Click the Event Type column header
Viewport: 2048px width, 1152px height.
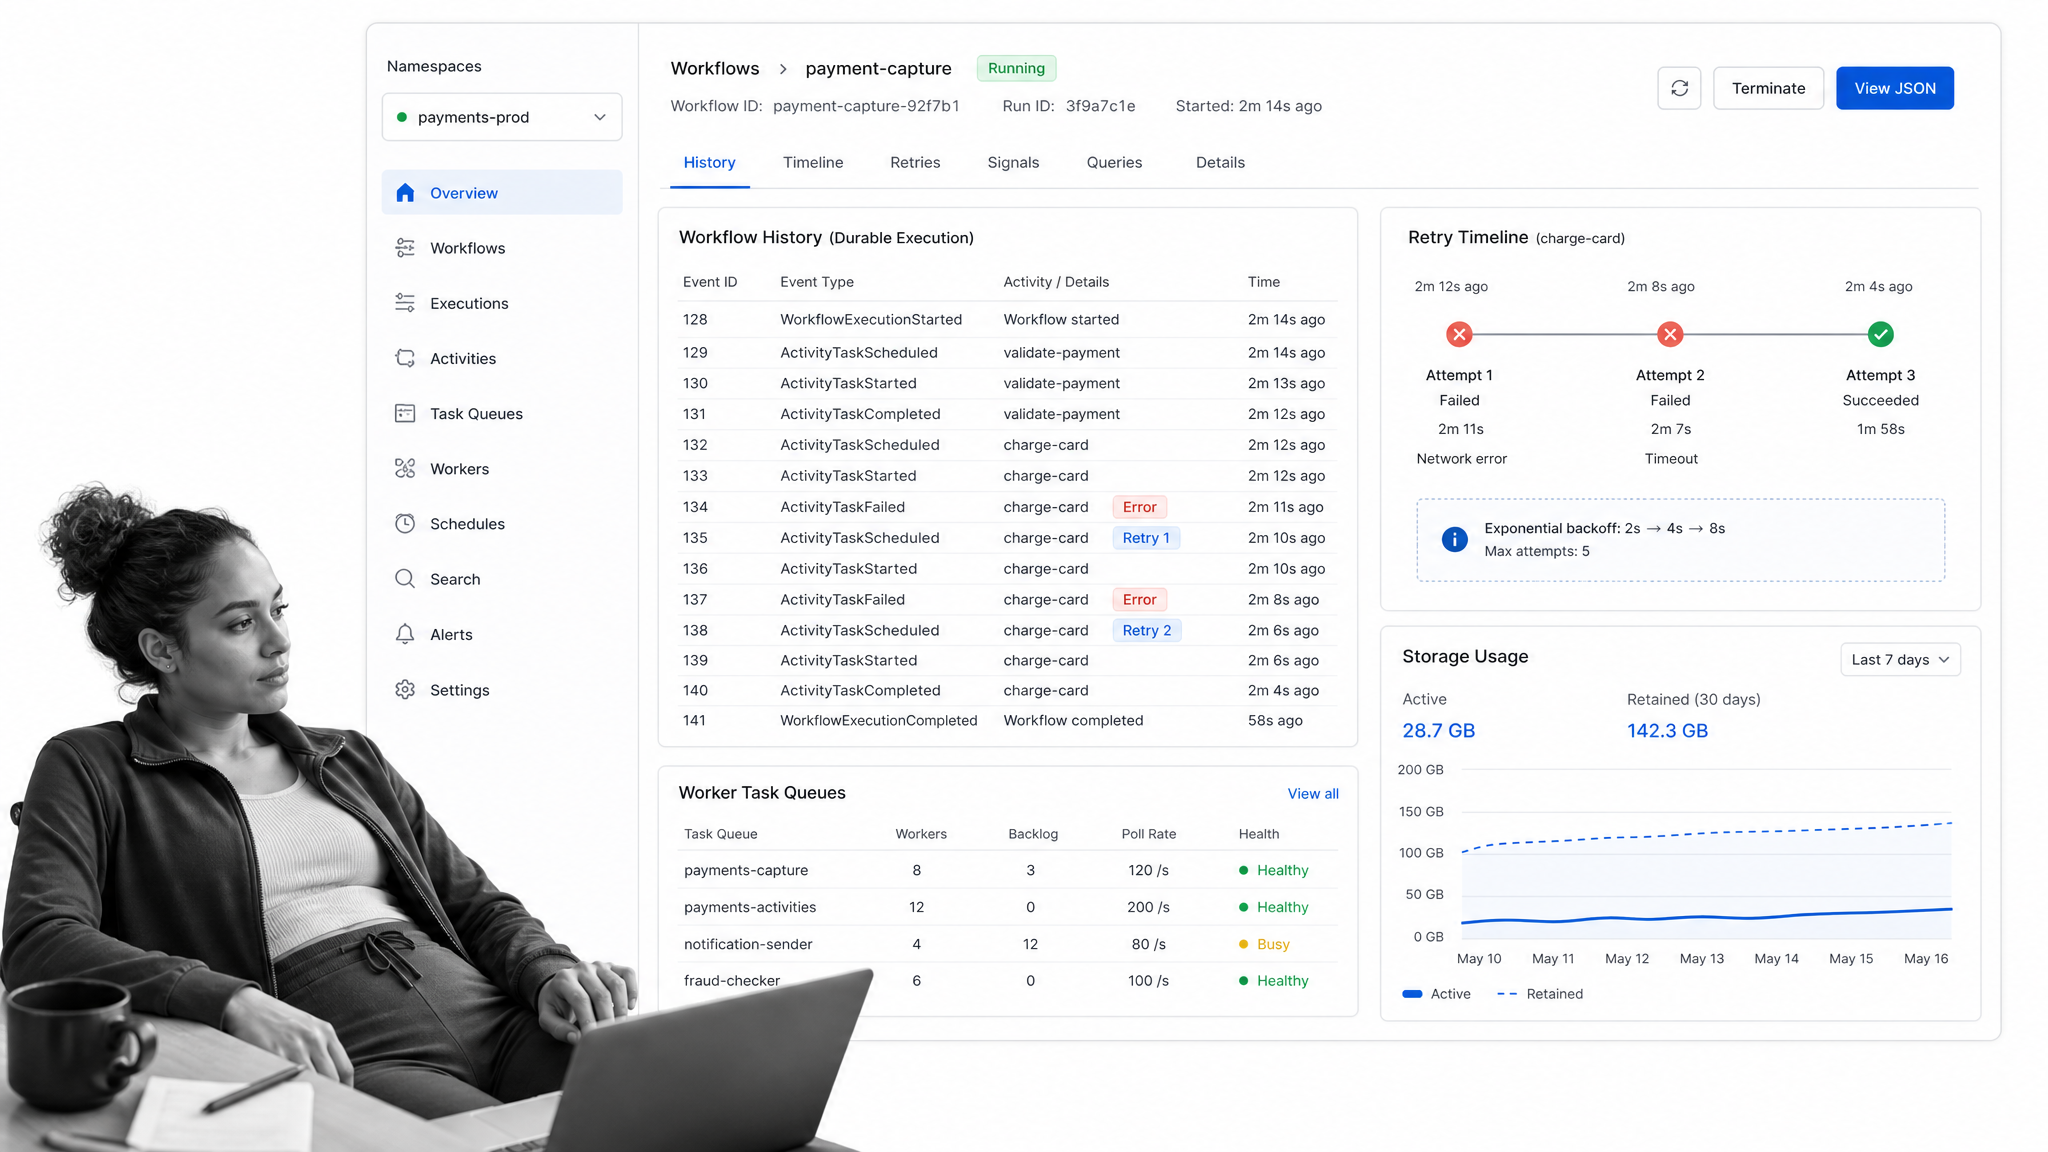(x=817, y=282)
